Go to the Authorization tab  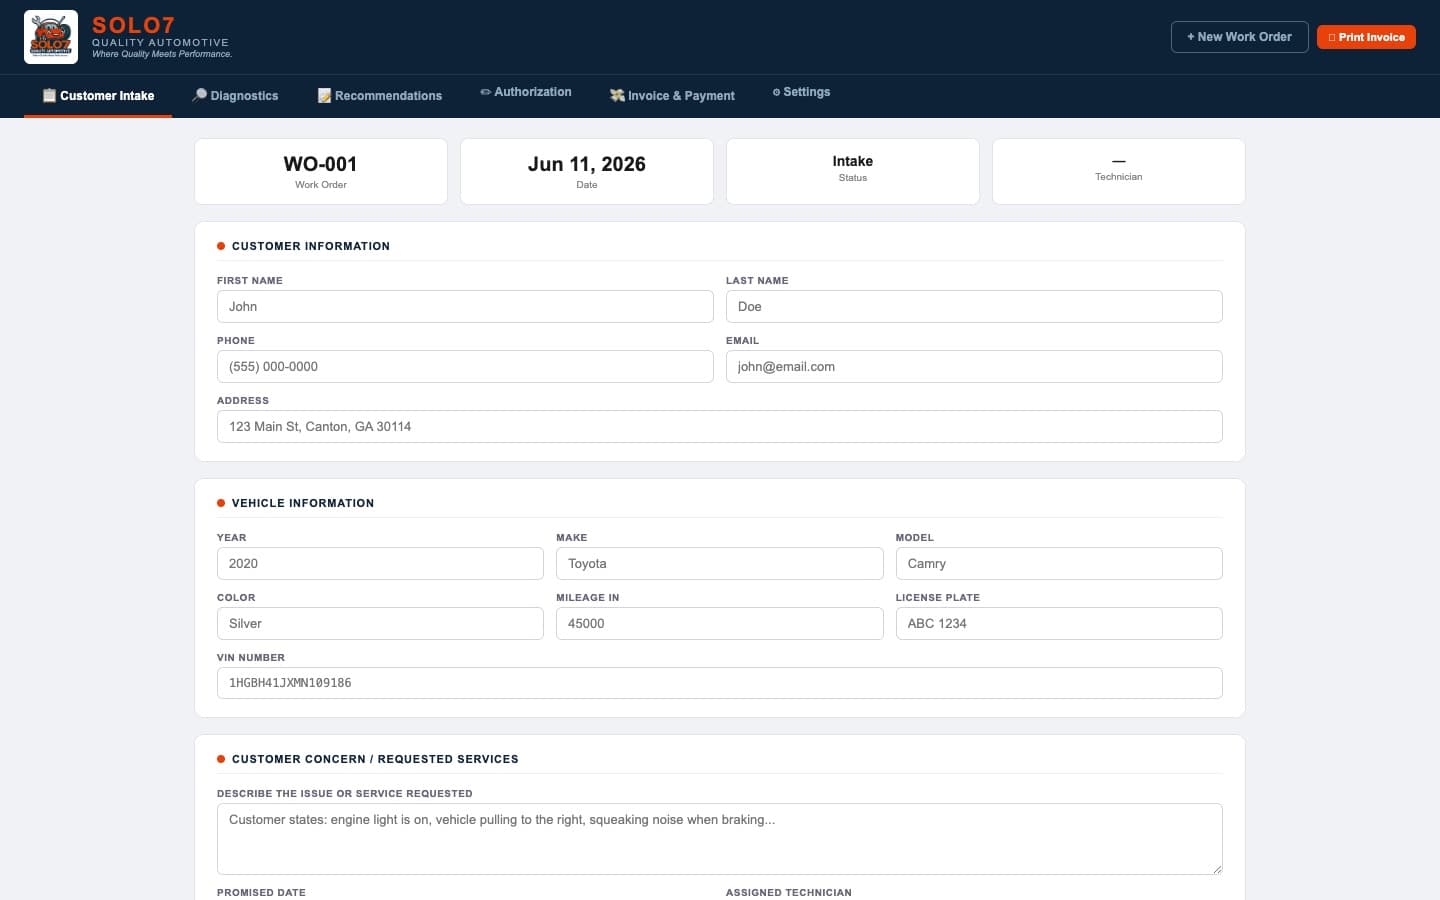click(x=526, y=92)
